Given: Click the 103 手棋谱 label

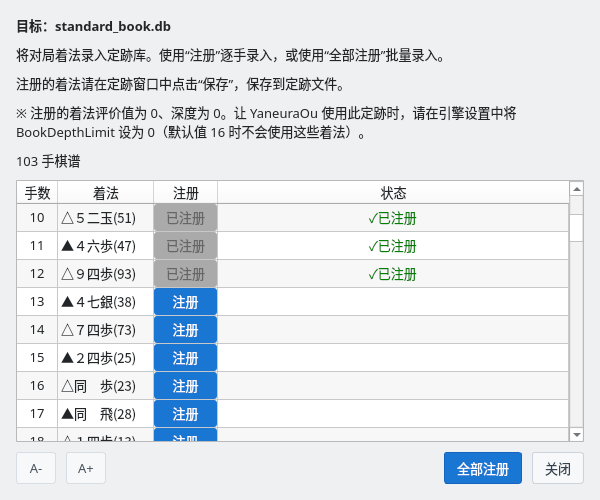Looking at the screenshot, I should (48, 161).
